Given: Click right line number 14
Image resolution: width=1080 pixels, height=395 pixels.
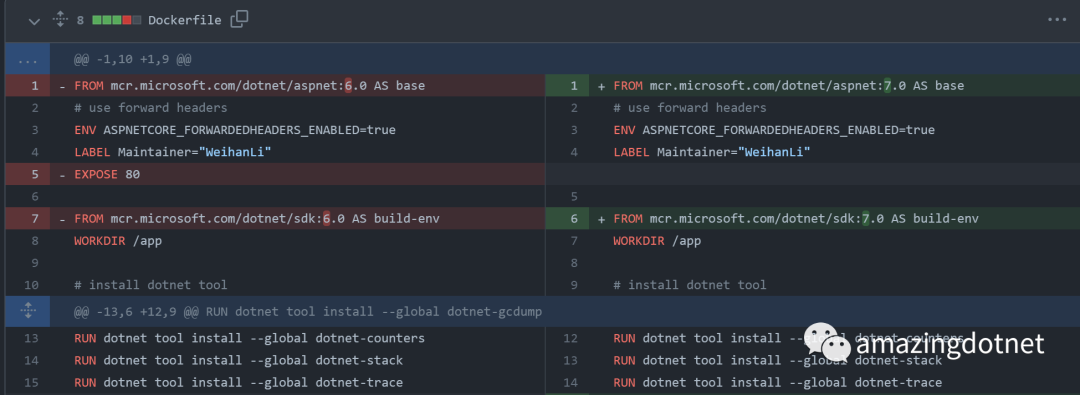Looking at the screenshot, I should coord(570,382).
